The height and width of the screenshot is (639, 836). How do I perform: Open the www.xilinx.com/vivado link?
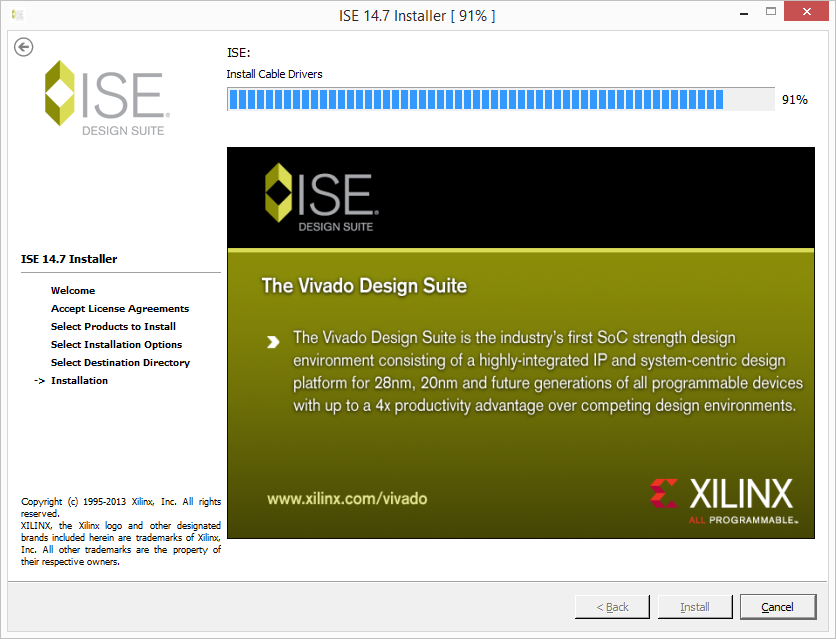347,499
